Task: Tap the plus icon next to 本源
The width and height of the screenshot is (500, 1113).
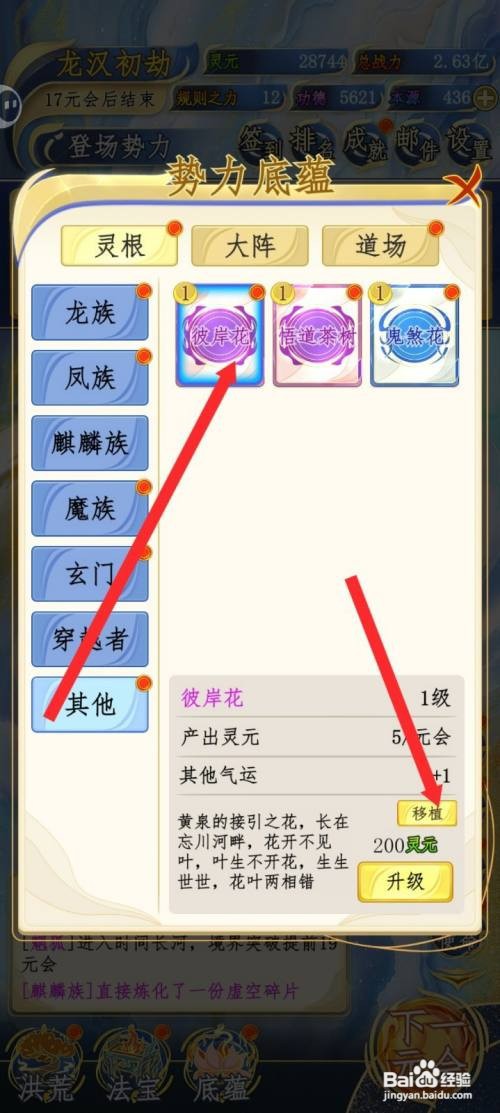Action: click(484, 97)
